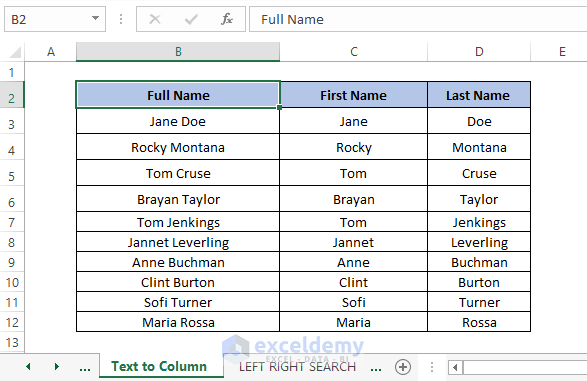Select row 10 header

click(x=12, y=282)
